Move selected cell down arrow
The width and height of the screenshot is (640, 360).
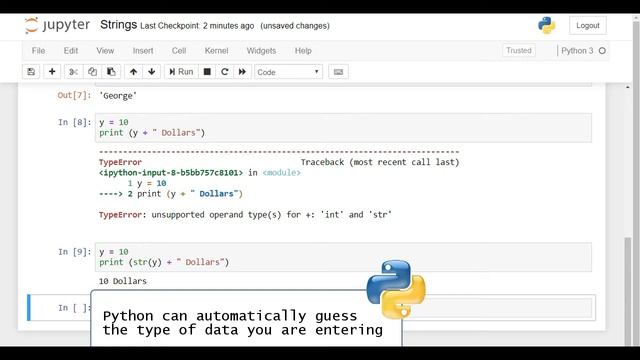tap(151, 72)
